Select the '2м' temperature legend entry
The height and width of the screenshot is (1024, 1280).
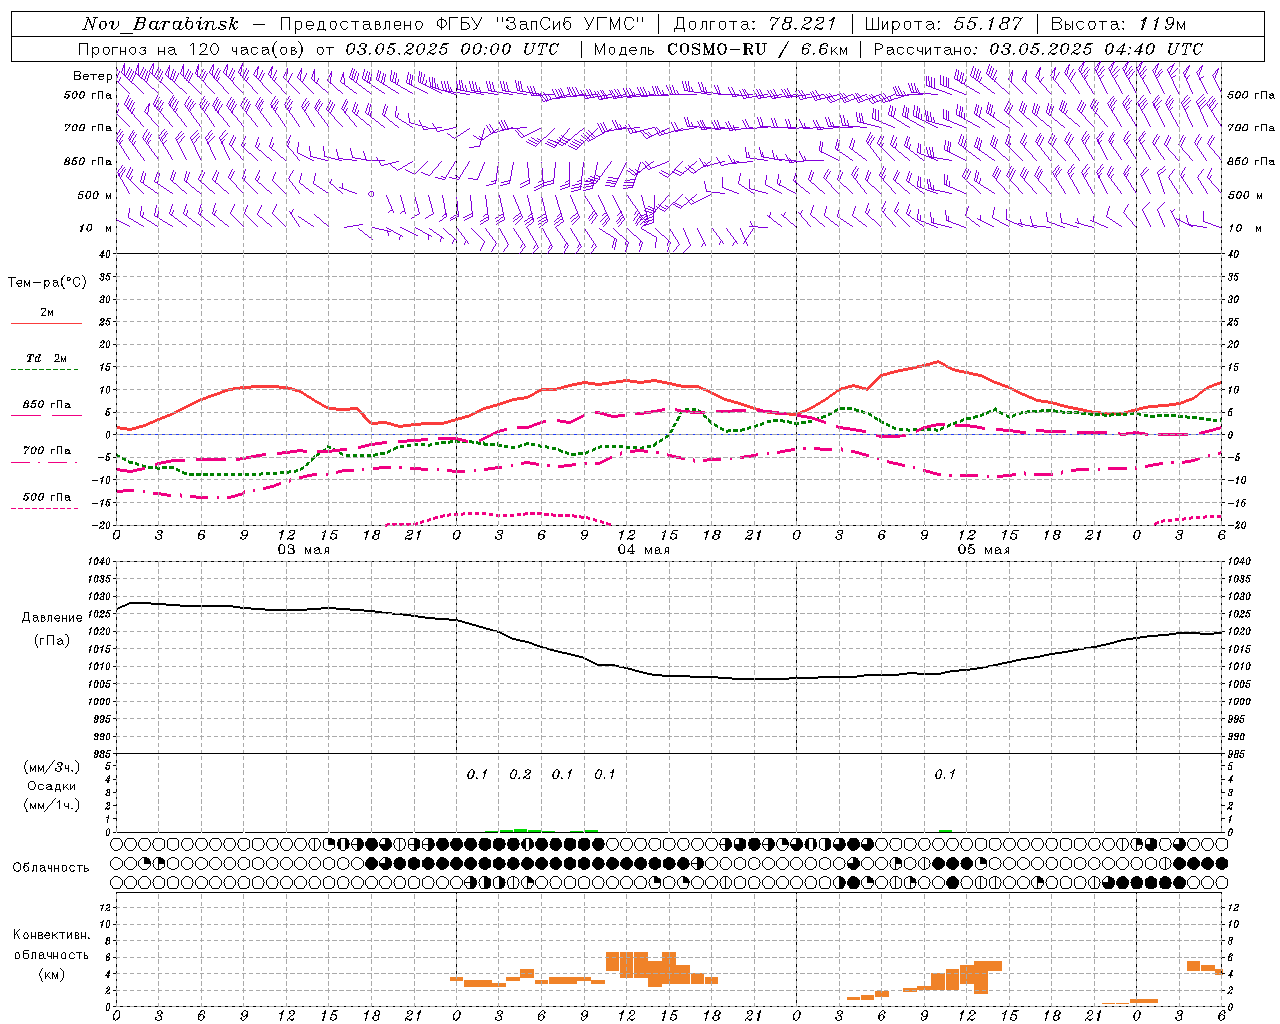coord(47,313)
